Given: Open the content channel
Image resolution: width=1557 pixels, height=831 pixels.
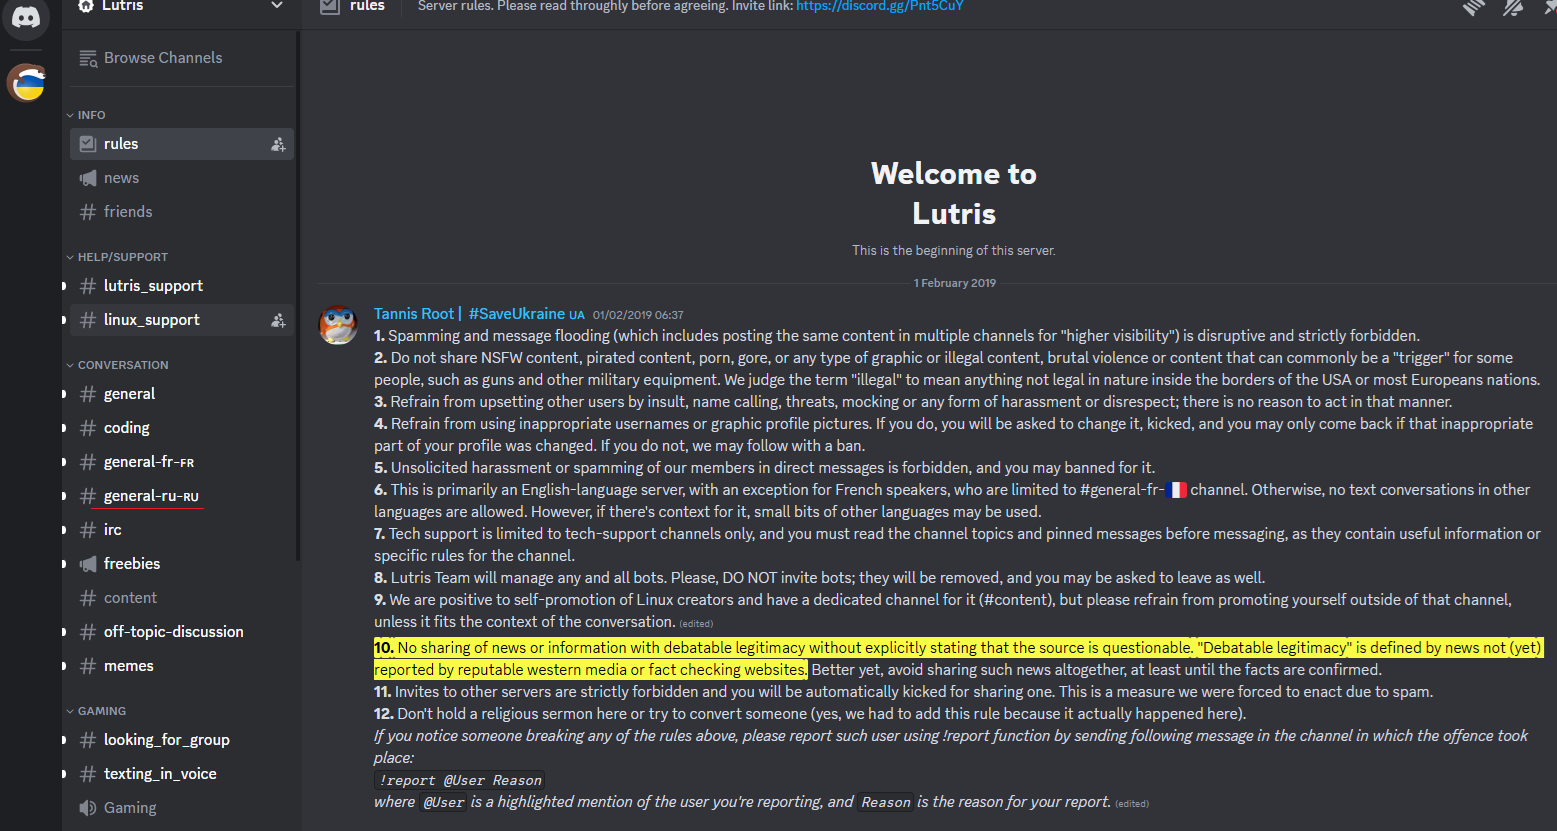Looking at the screenshot, I should point(182,598).
